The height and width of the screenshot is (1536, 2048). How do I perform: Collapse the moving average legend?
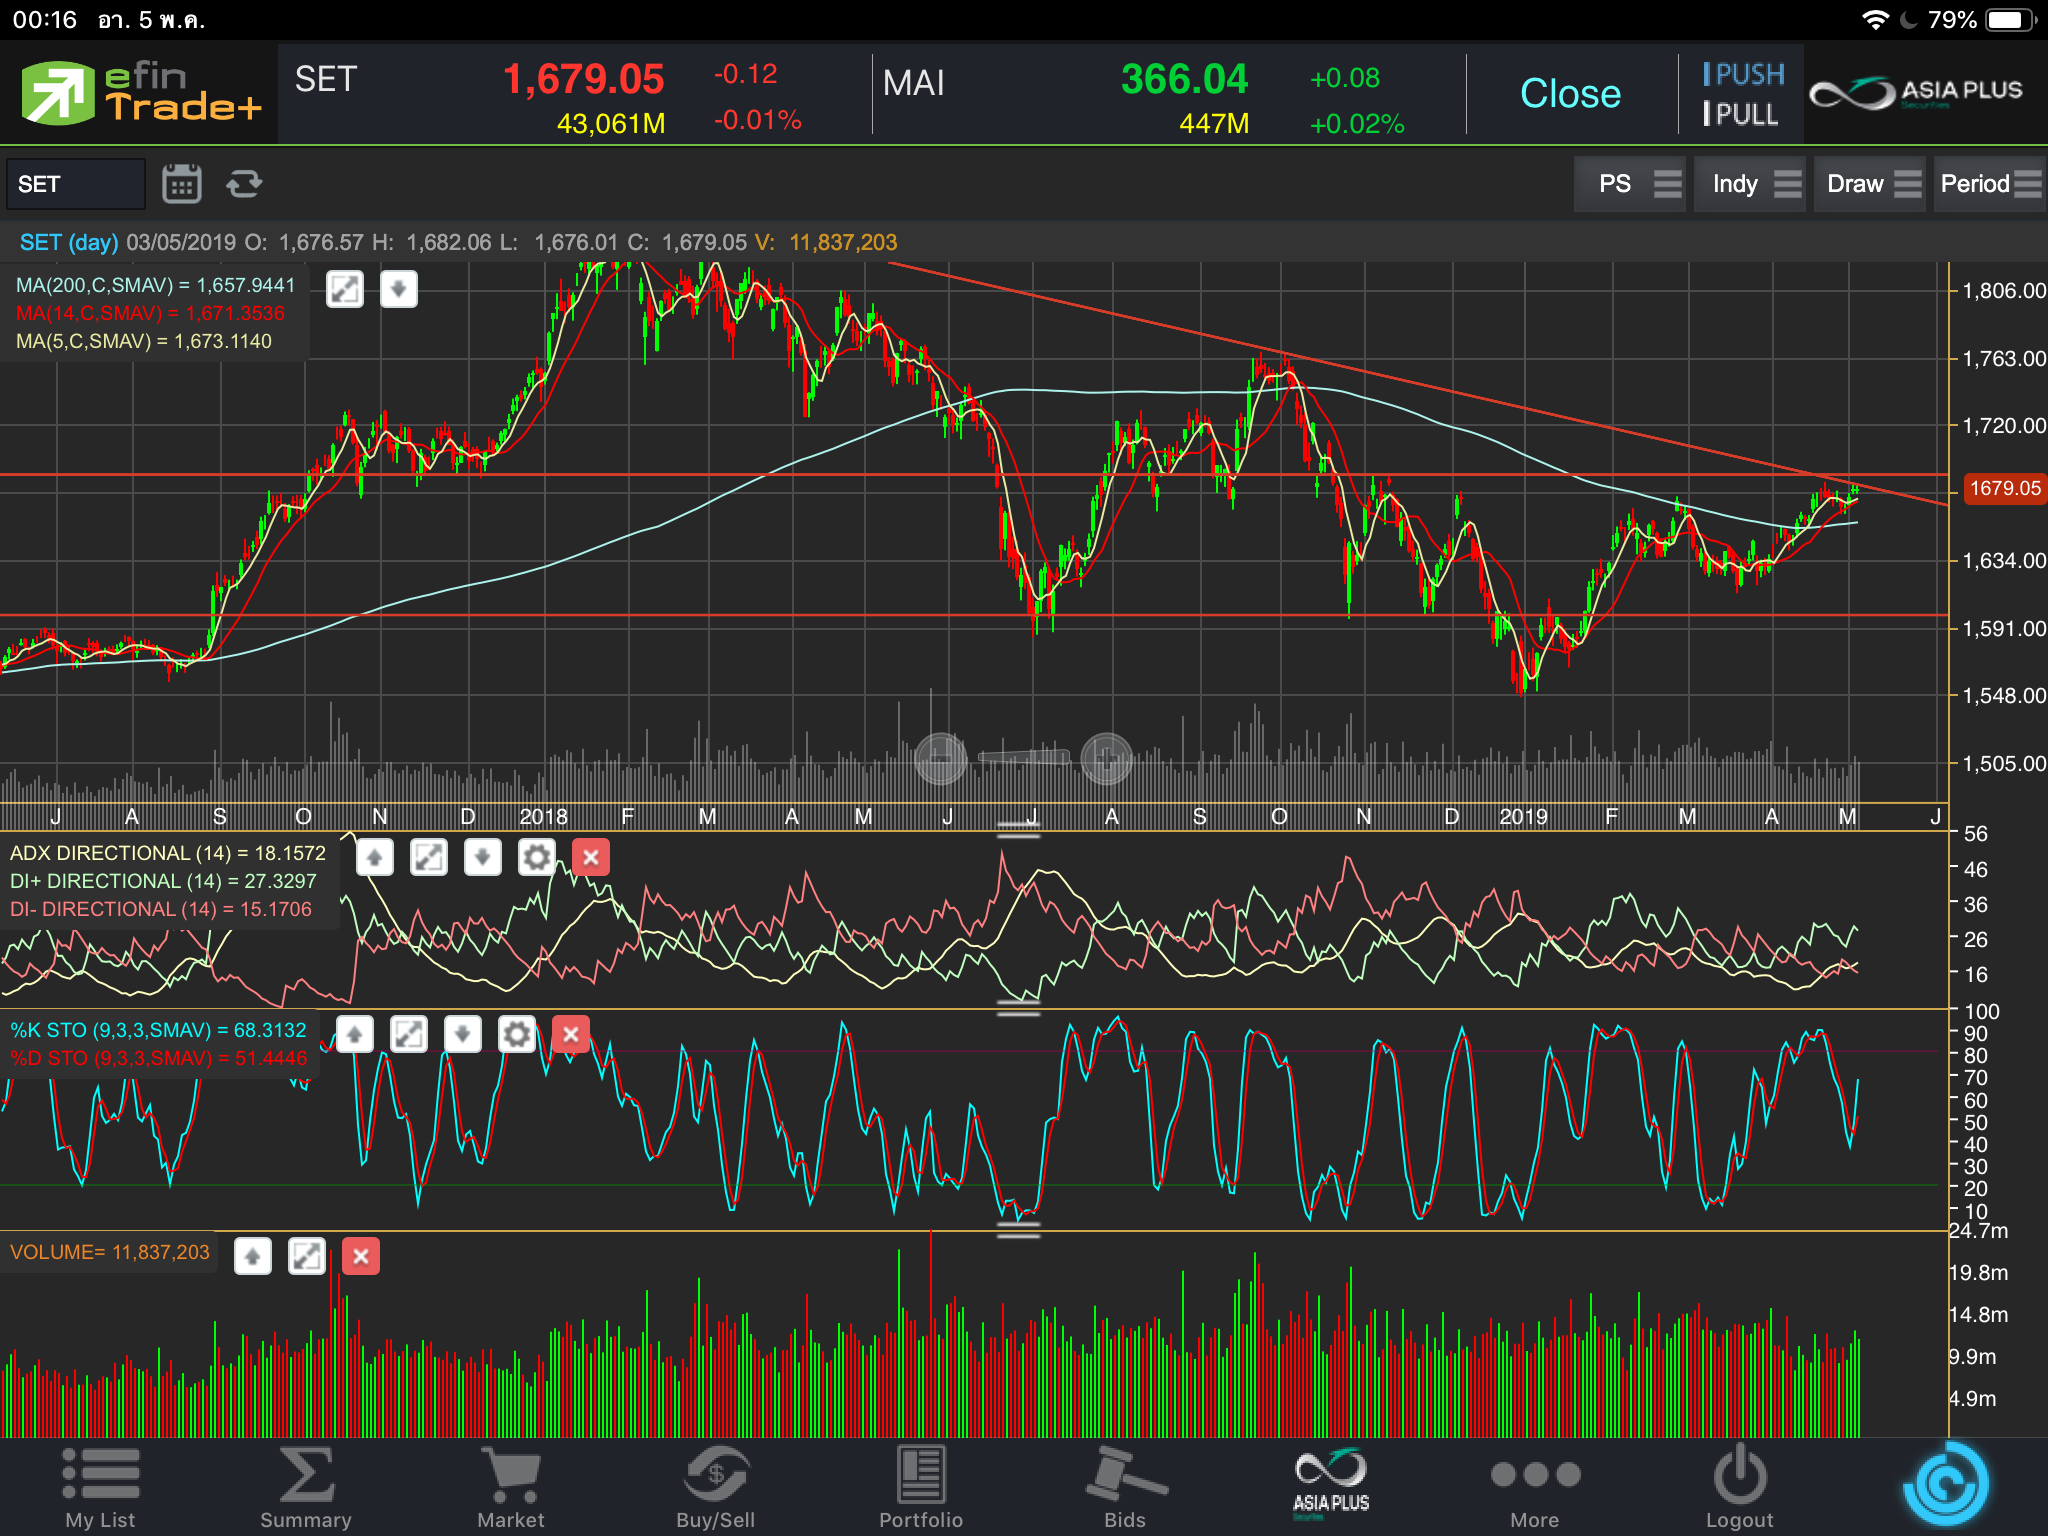point(398,290)
